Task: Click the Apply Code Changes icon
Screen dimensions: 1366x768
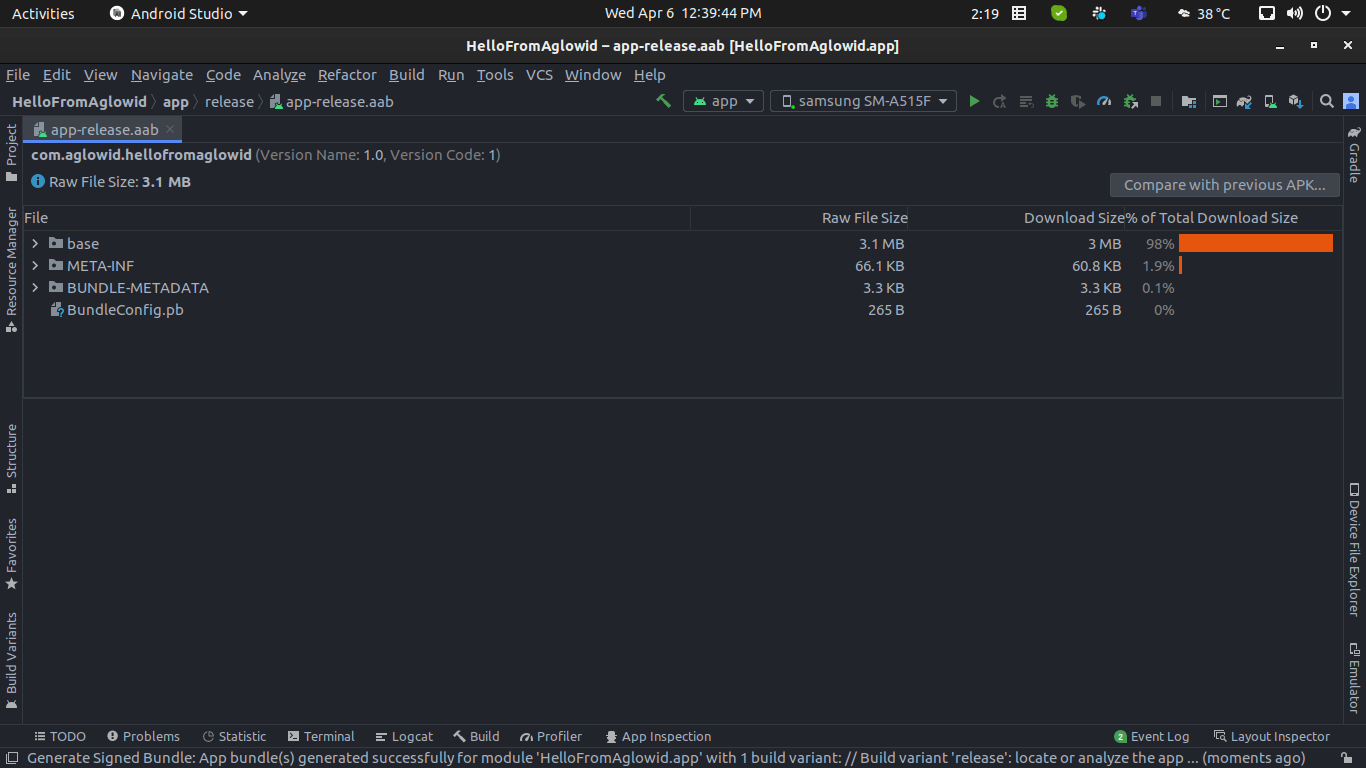Action: click(x=1026, y=101)
